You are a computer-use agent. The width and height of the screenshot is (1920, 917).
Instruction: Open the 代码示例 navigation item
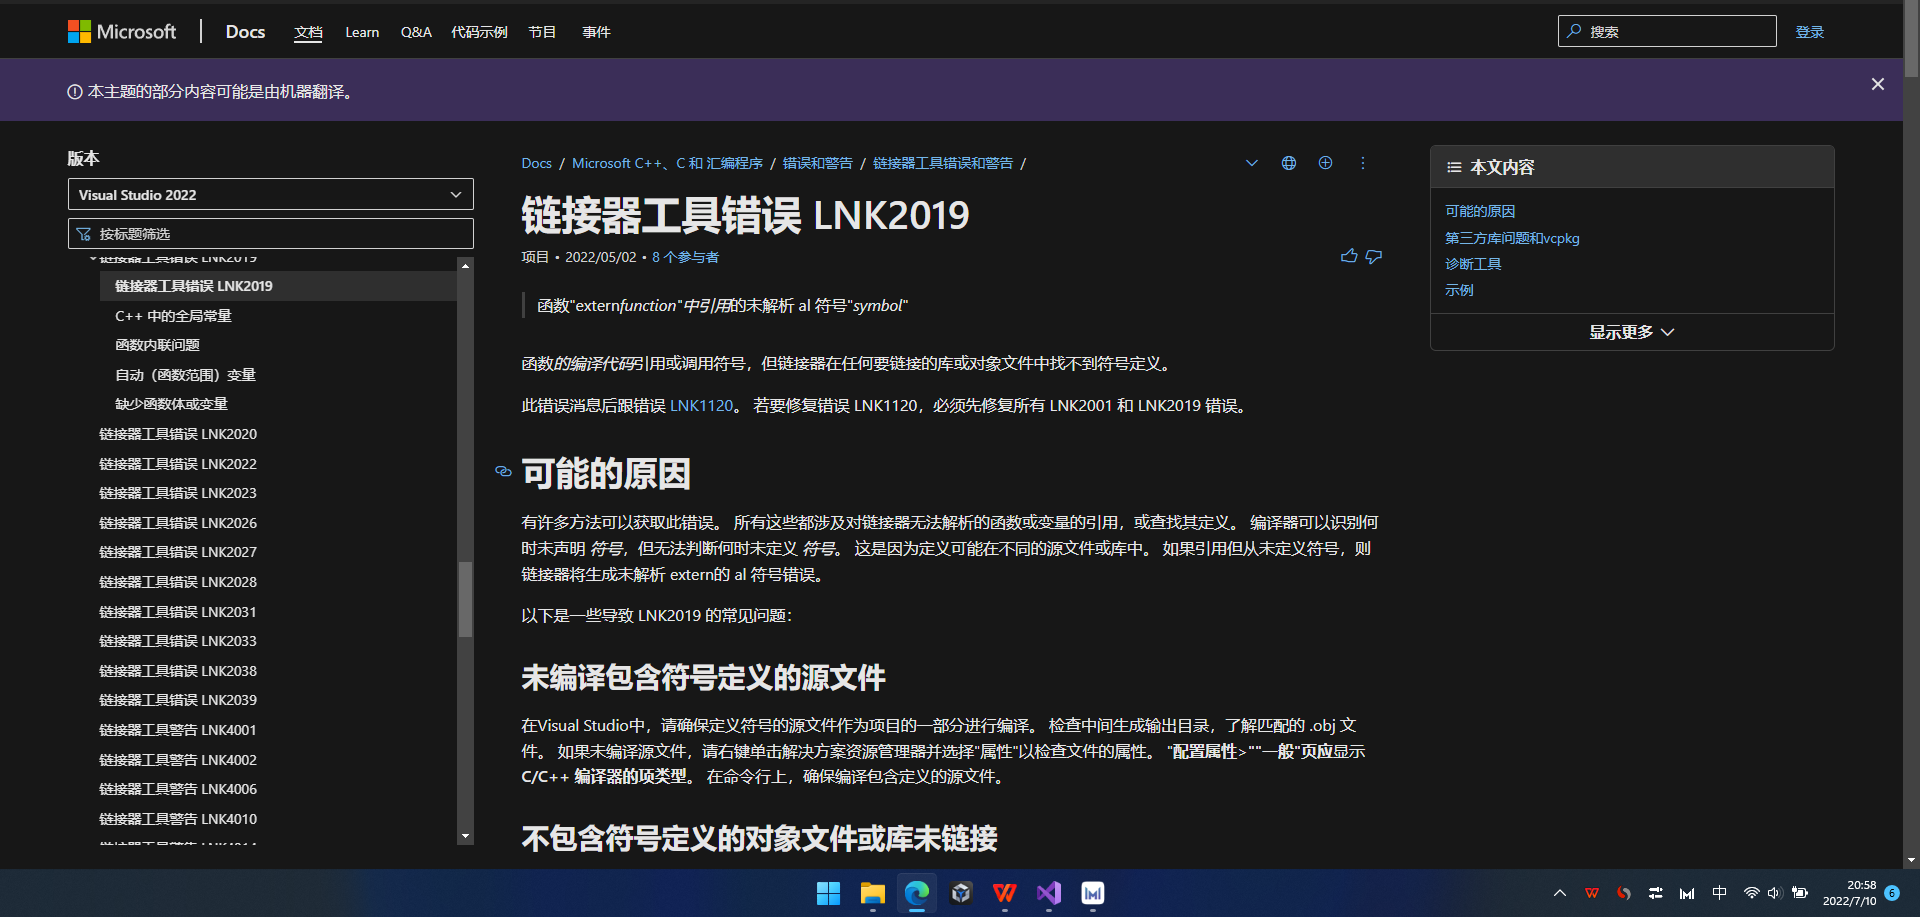click(479, 32)
